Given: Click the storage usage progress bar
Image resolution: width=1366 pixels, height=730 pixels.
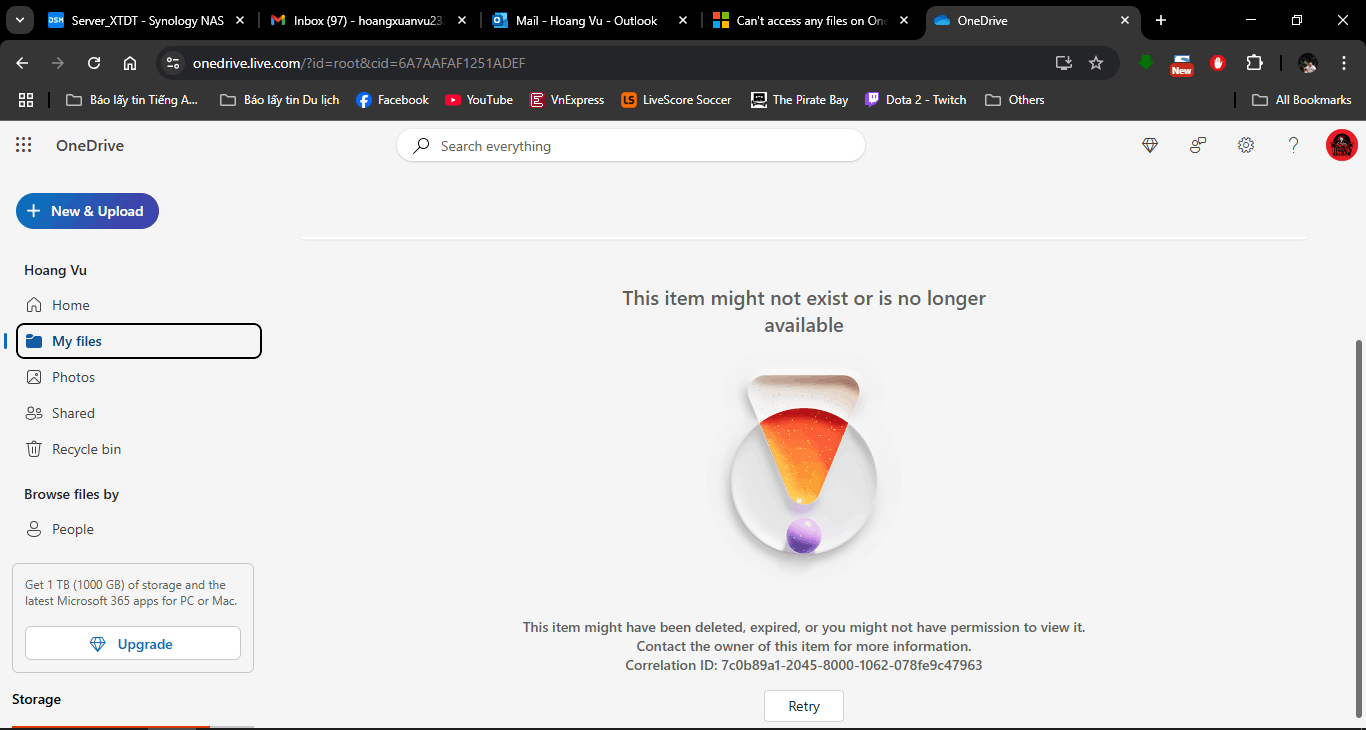Looking at the screenshot, I should coord(133,726).
